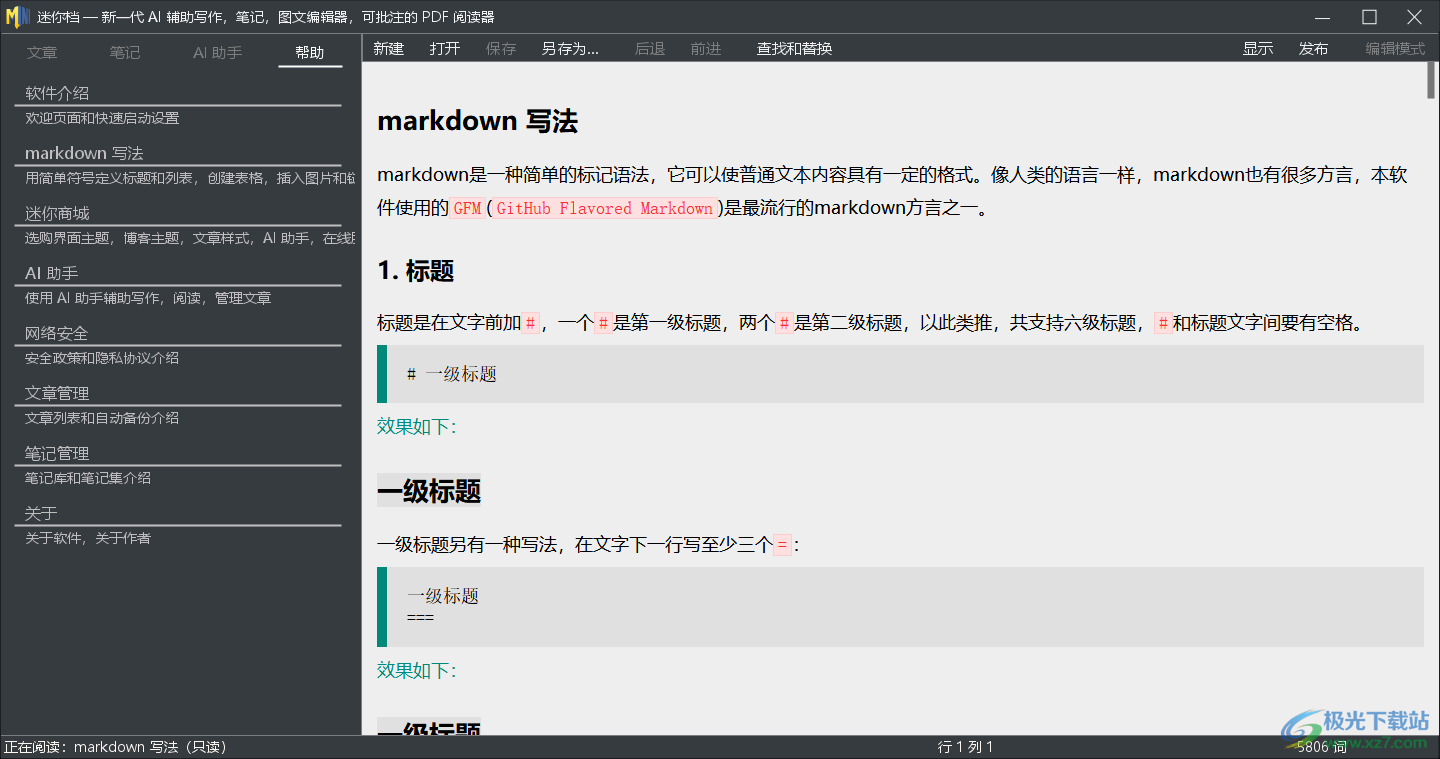Open the 显示 menu
The image size is (1440, 759).
[x=1258, y=48]
